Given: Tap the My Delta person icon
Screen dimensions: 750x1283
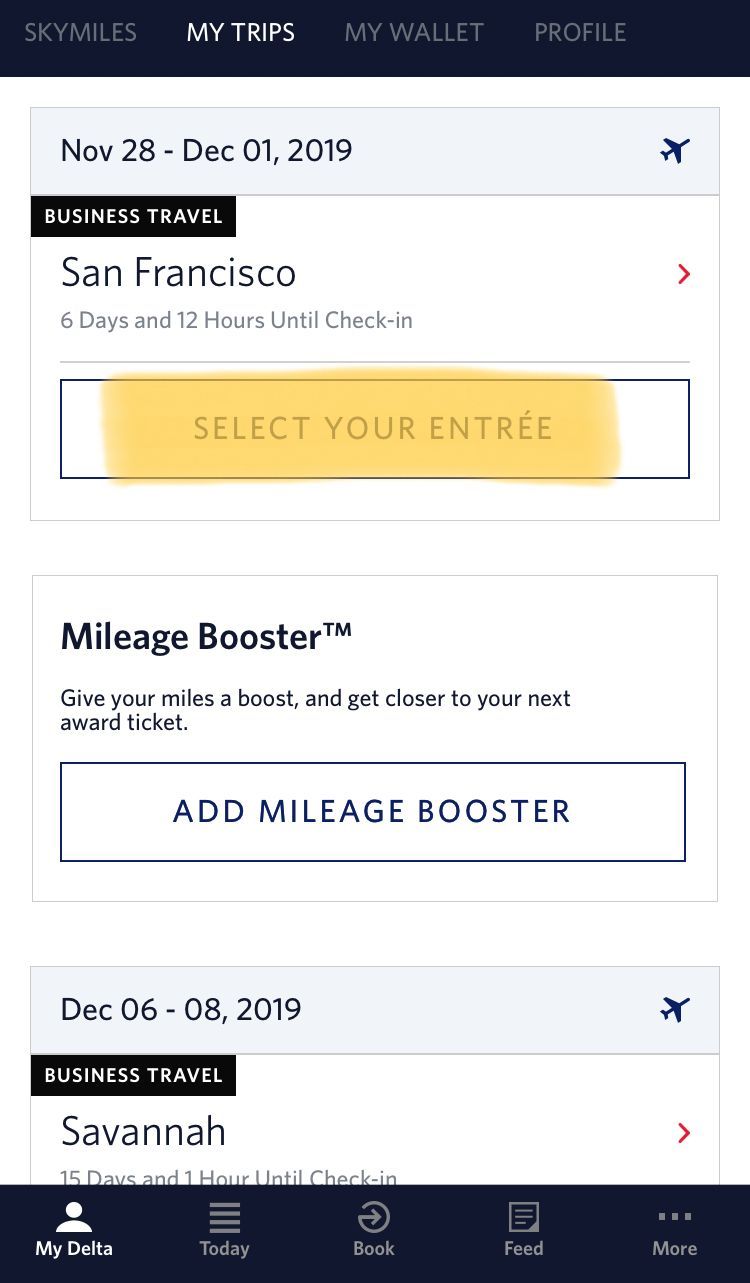Looking at the screenshot, I should 74,1217.
